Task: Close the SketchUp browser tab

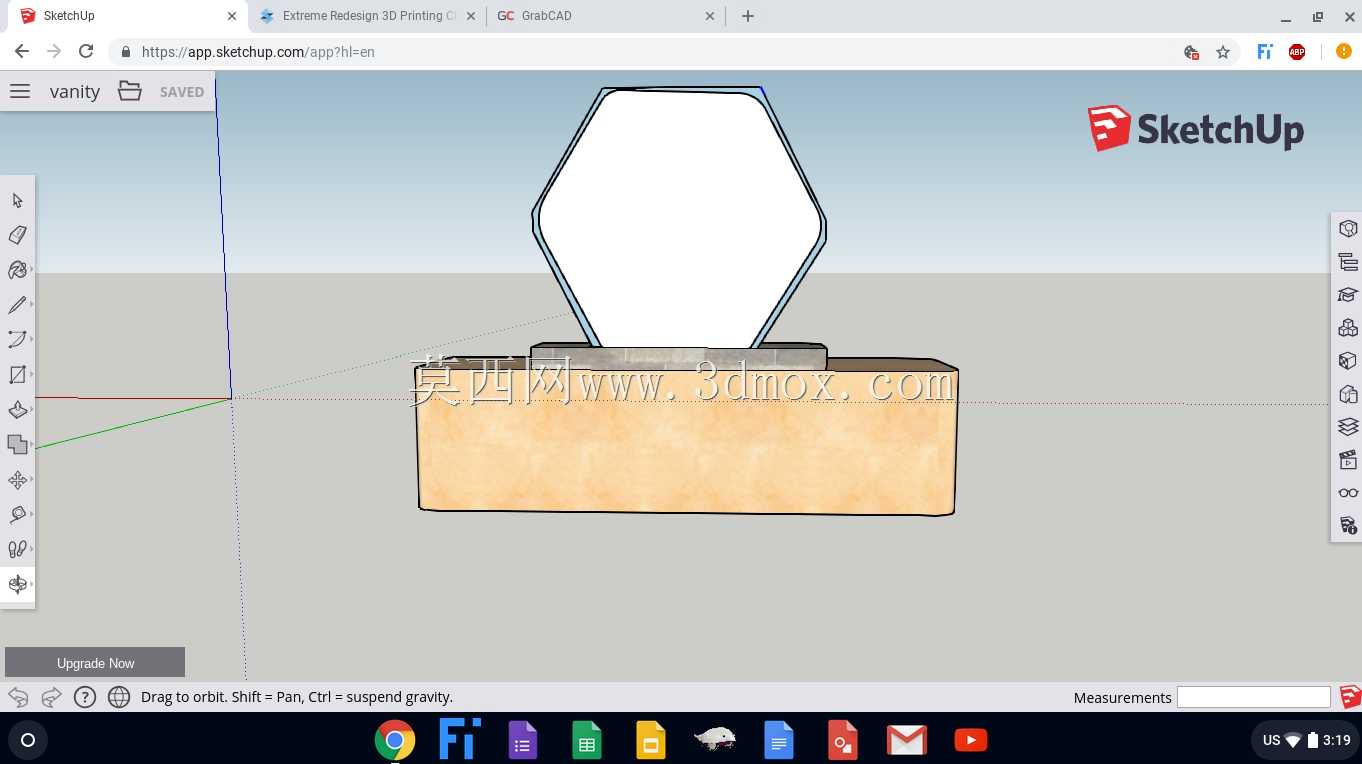Action: click(x=232, y=16)
